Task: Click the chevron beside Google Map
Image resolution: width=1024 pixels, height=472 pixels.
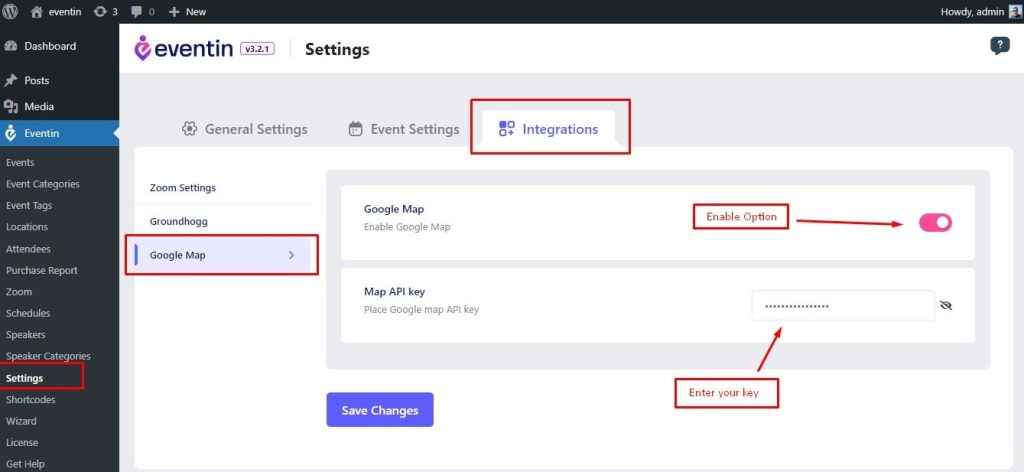Action: pos(291,255)
